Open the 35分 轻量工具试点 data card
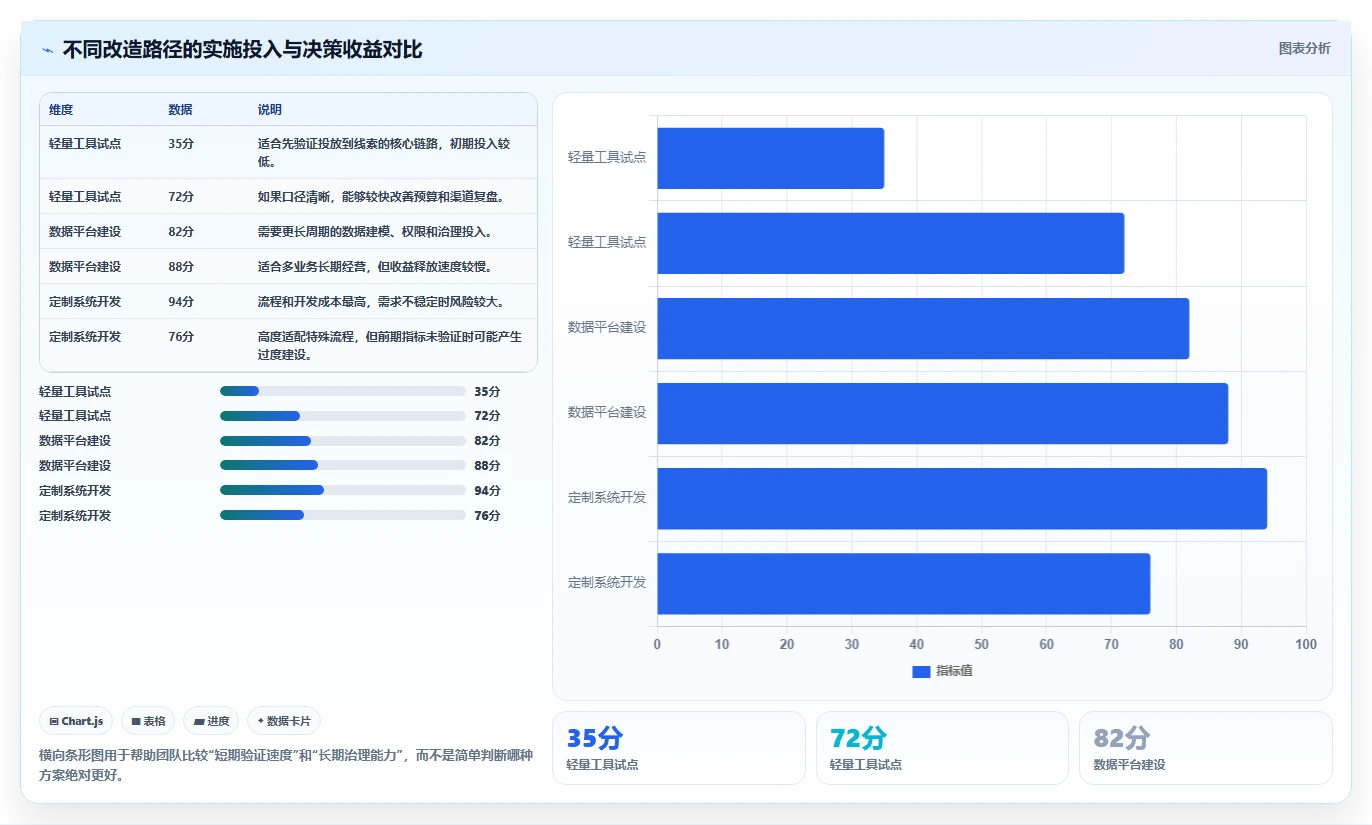The image size is (1372, 825). [678, 748]
